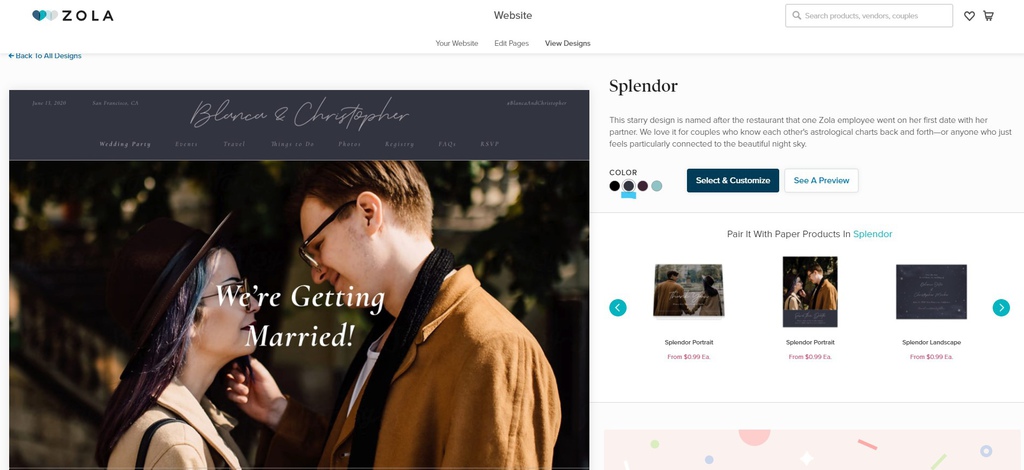Image resolution: width=1024 pixels, height=470 pixels.
Task: Select the dark navy color swatch
Action: click(x=628, y=186)
